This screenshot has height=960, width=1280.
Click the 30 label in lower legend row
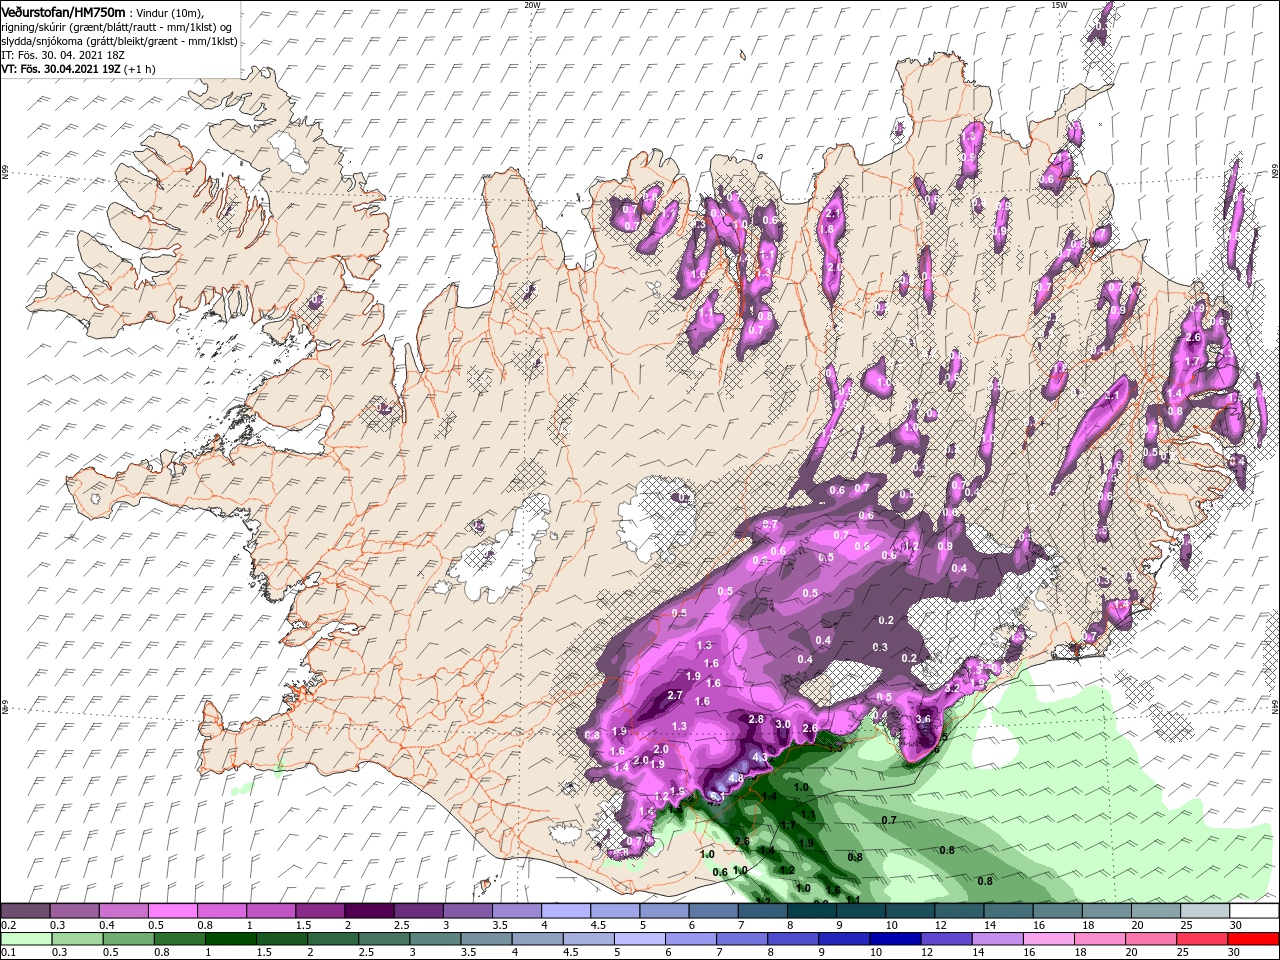click(x=1236, y=953)
